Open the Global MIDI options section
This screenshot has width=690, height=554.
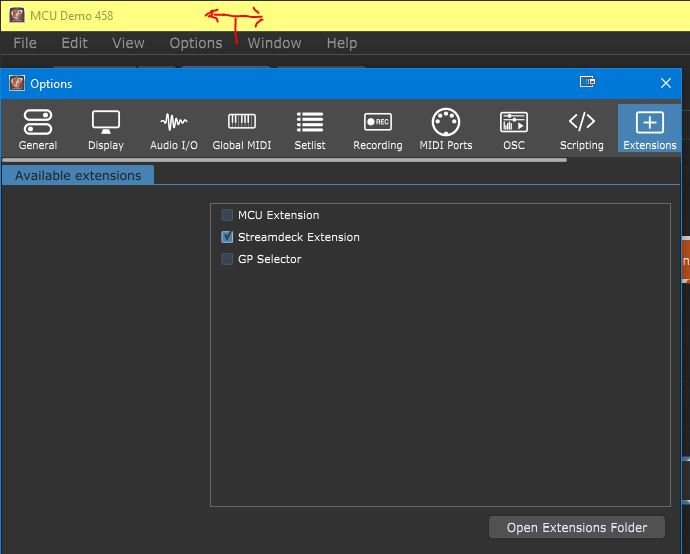pyautogui.click(x=242, y=129)
